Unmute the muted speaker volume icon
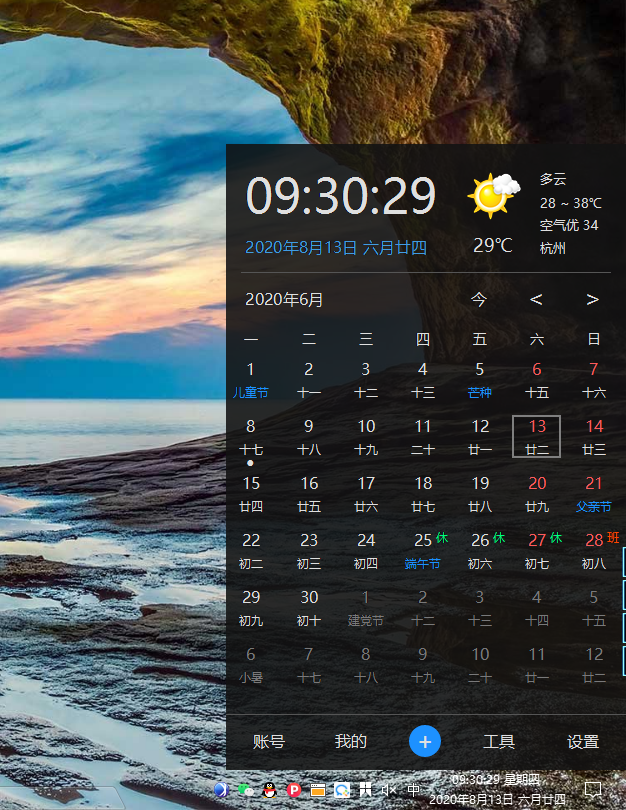This screenshot has width=626, height=810. pos(389,790)
